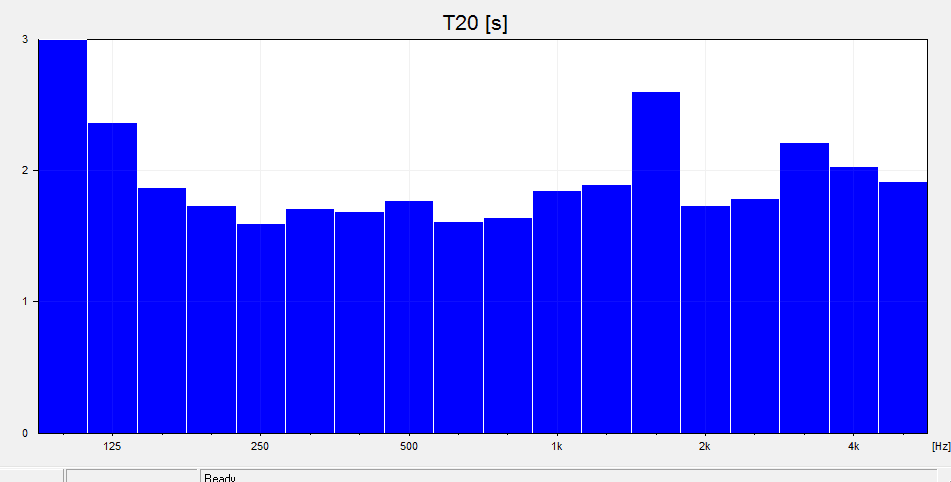
Task: Click the y-axis value 2 label
Action: [25, 171]
